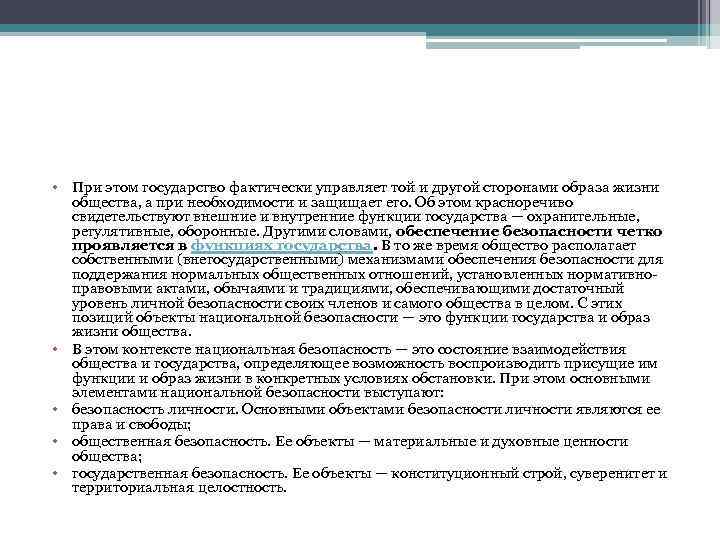
Task: Click line 'правовыми актами, обычаями и традициями'
Action: click(348, 289)
